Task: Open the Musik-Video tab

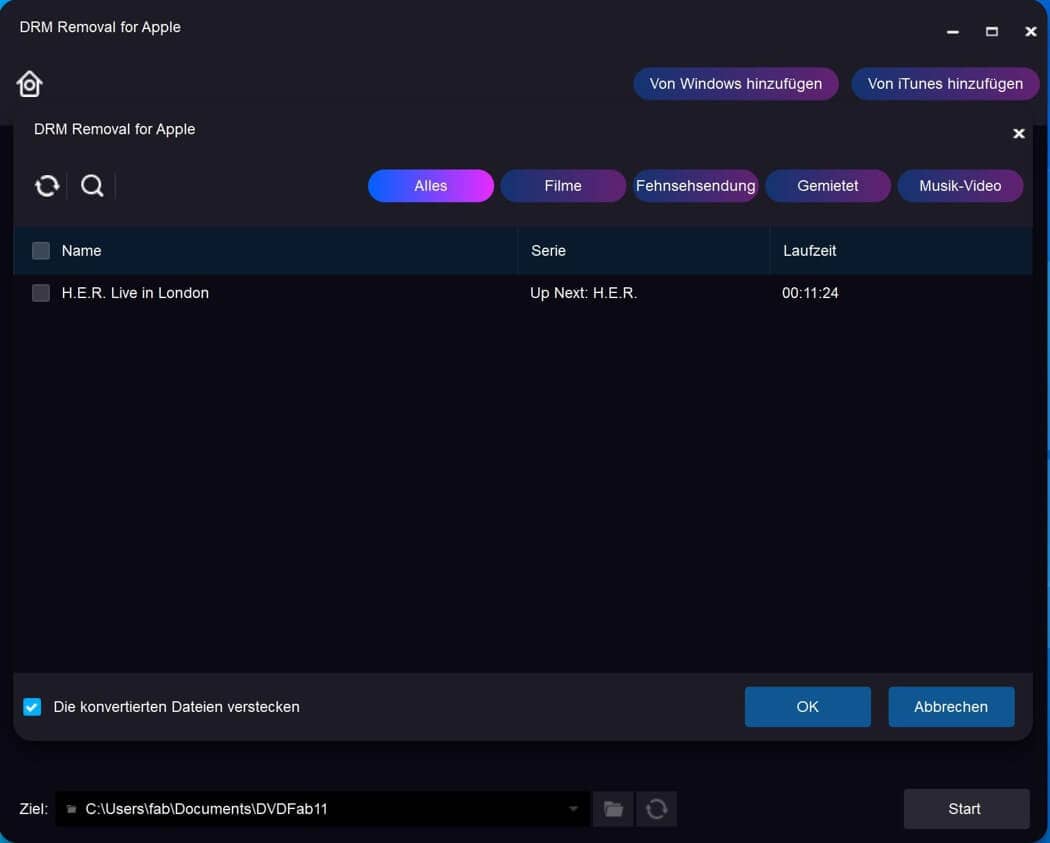Action: tap(960, 186)
